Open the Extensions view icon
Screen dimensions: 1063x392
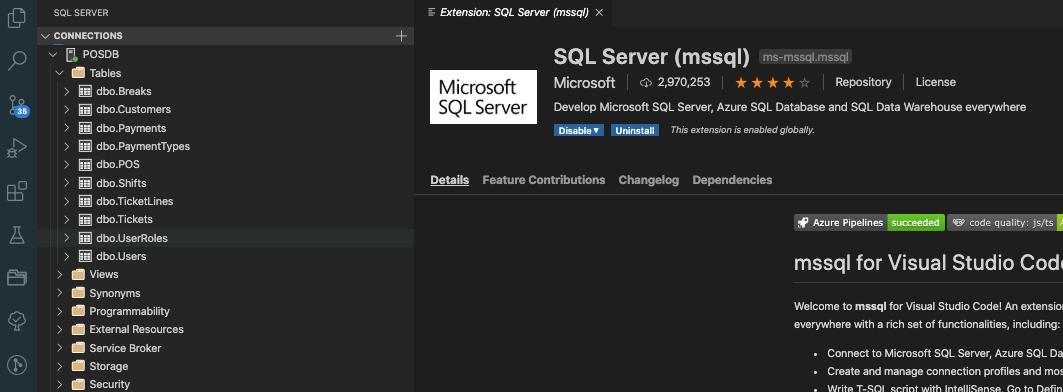pos(16,191)
